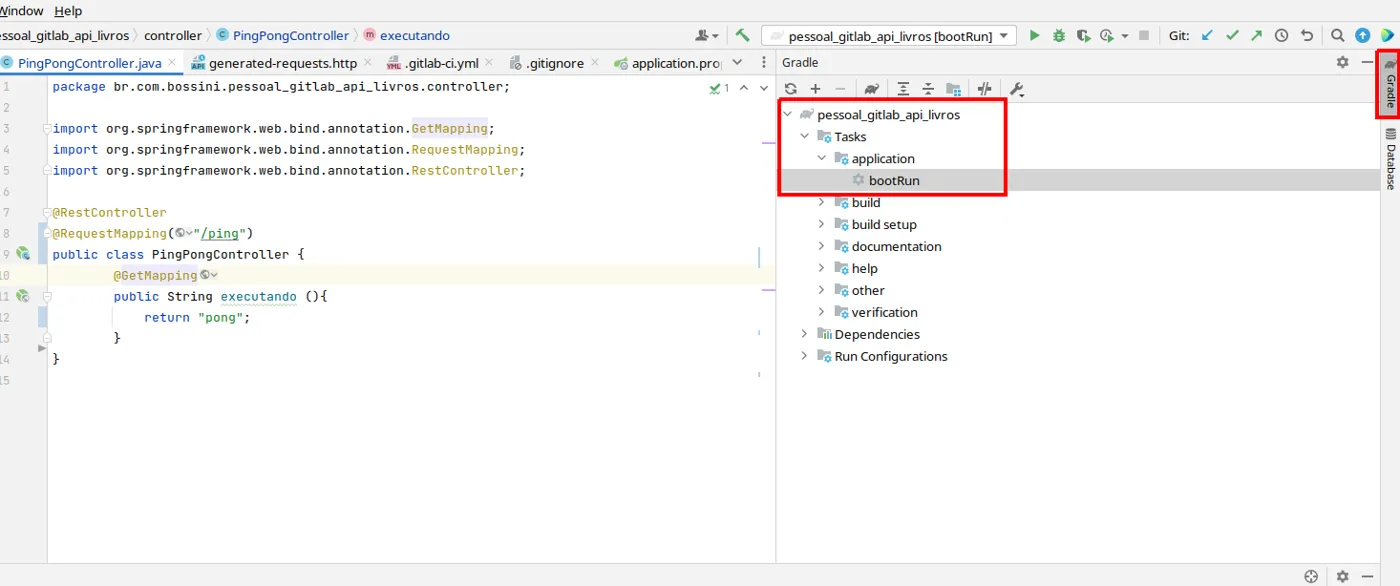The image size is (1400, 586).
Task: Expand all nodes in Gradle tree
Action: coord(903,89)
